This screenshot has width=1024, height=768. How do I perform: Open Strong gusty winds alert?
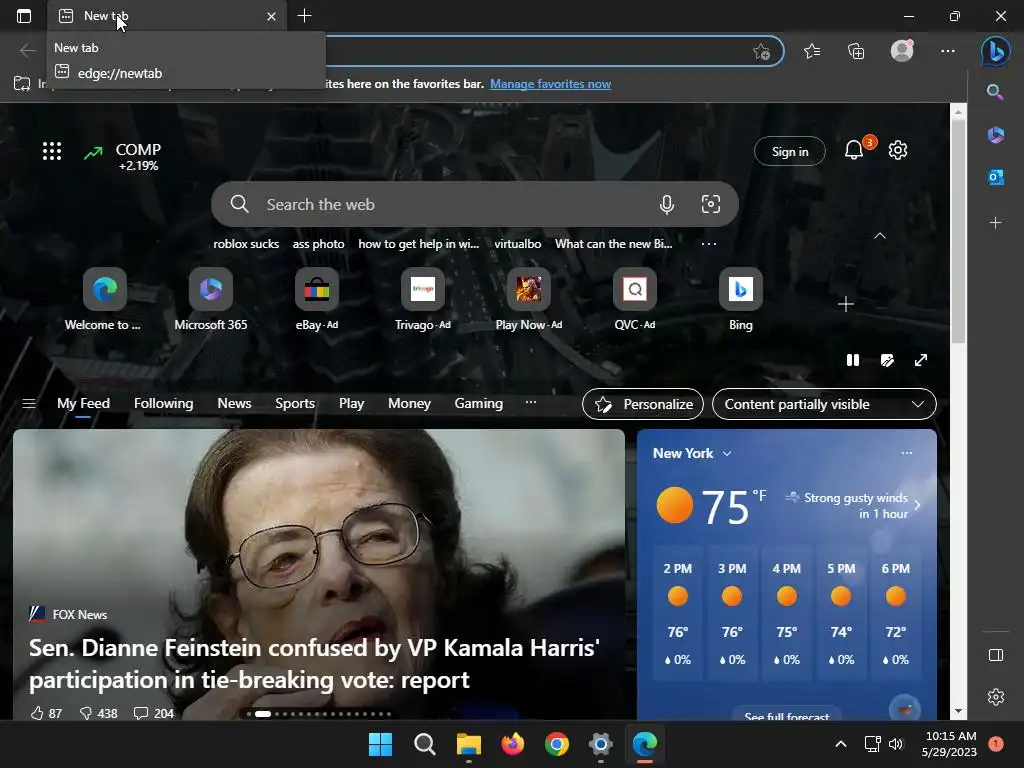[x=853, y=505]
